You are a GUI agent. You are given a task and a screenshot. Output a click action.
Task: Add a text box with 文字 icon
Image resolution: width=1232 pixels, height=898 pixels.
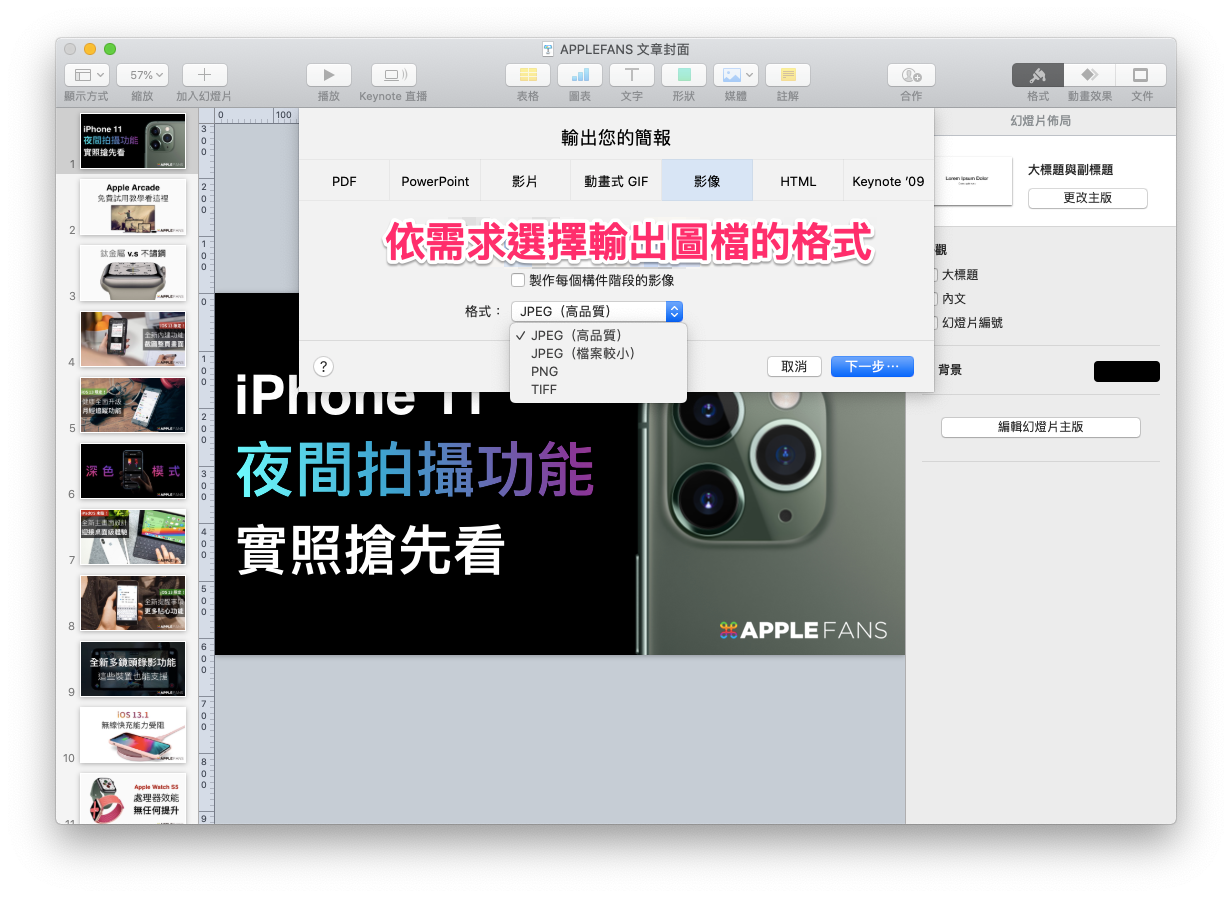[x=632, y=75]
